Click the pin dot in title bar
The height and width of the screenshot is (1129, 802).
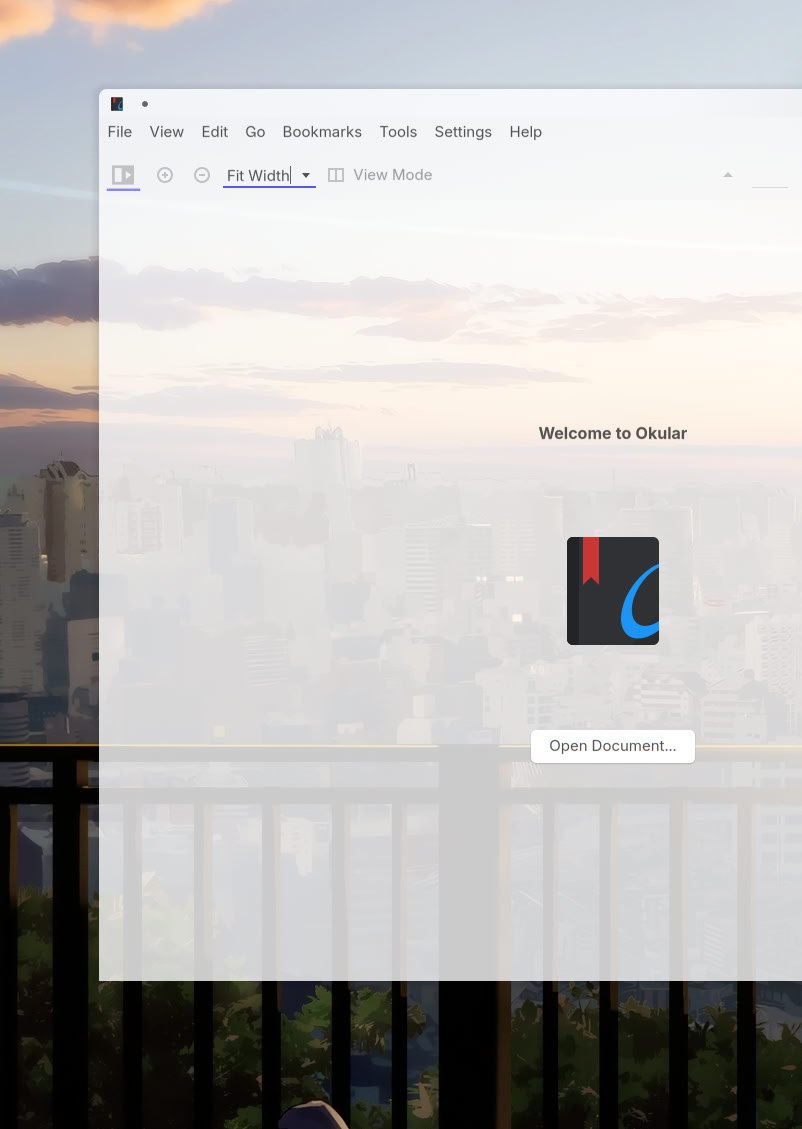pyautogui.click(x=145, y=104)
